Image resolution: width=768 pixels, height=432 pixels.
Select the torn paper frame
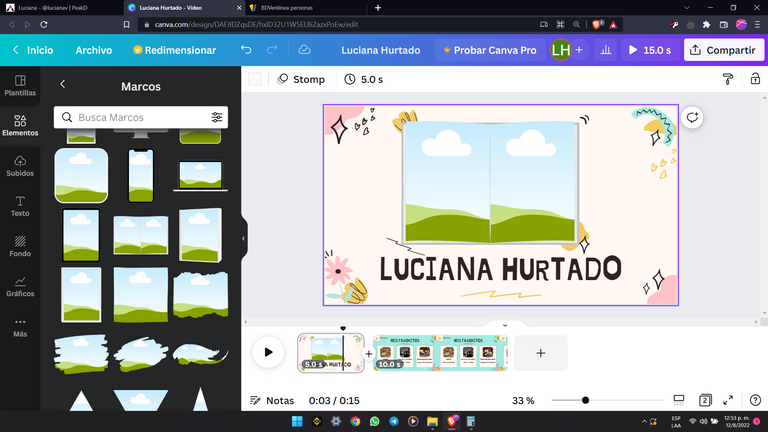tap(200, 295)
